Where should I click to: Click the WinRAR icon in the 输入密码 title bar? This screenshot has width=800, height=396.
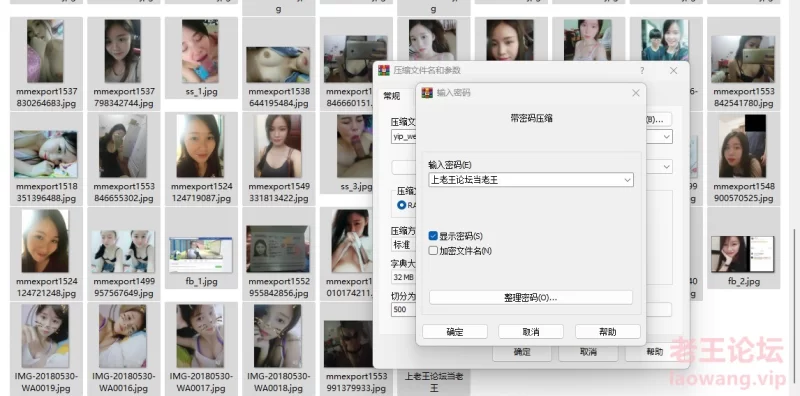point(427,93)
